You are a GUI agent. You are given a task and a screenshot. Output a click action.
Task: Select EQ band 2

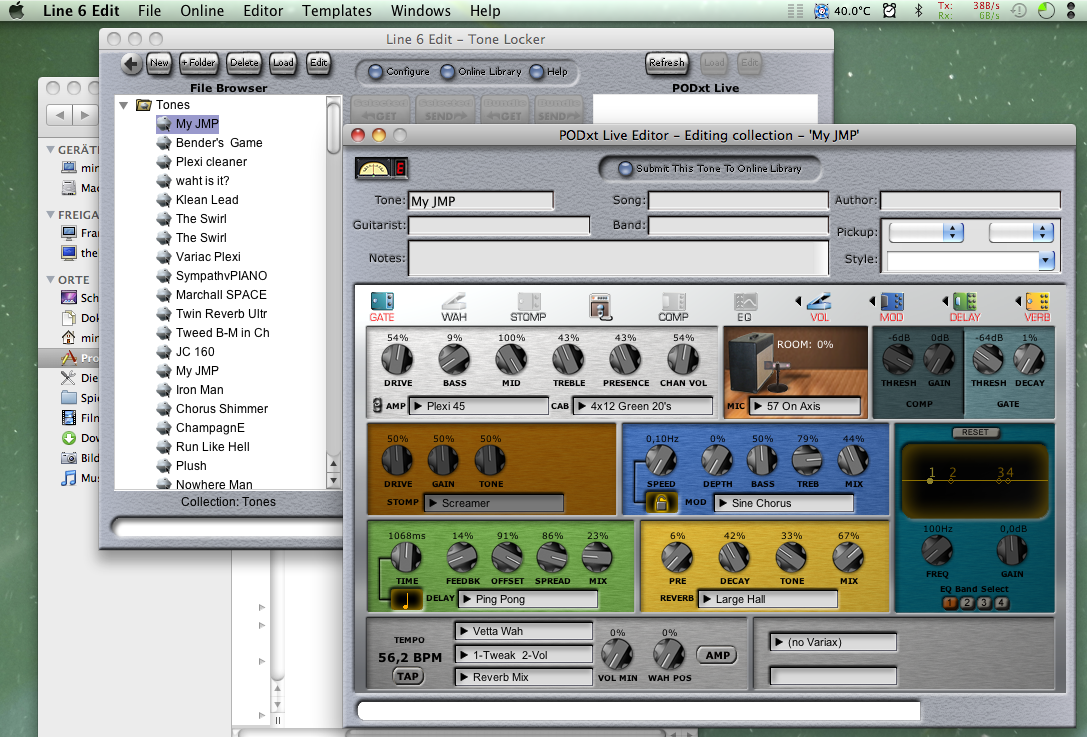[967, 602]
